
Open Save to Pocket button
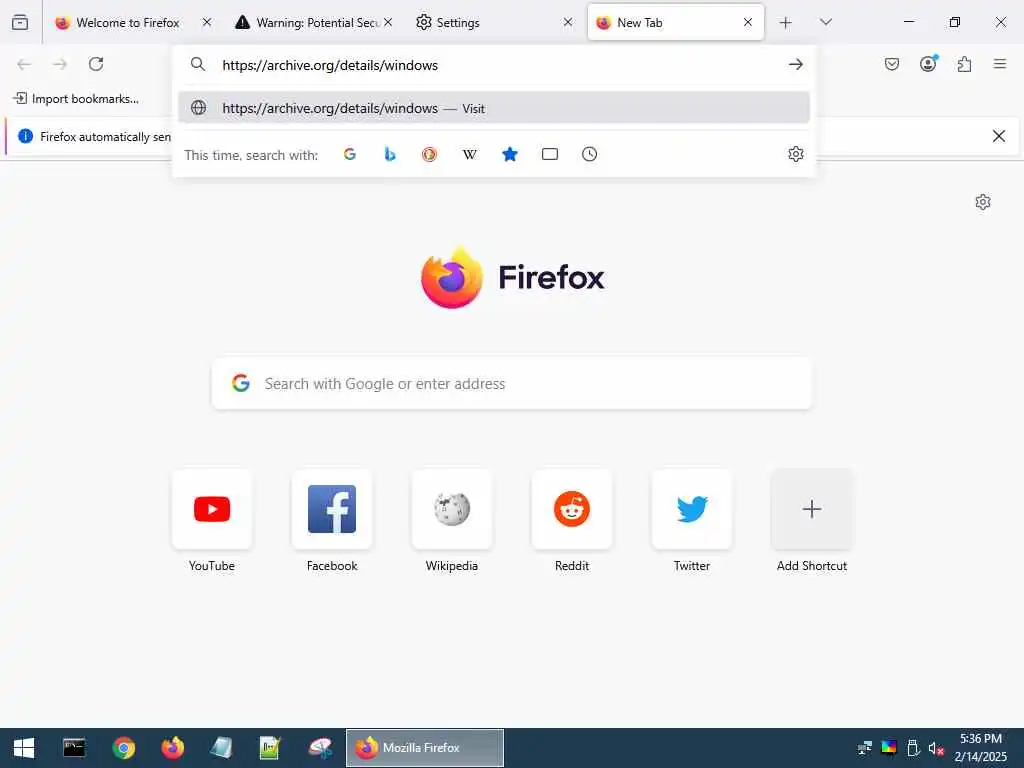click(x=891, y=64)
